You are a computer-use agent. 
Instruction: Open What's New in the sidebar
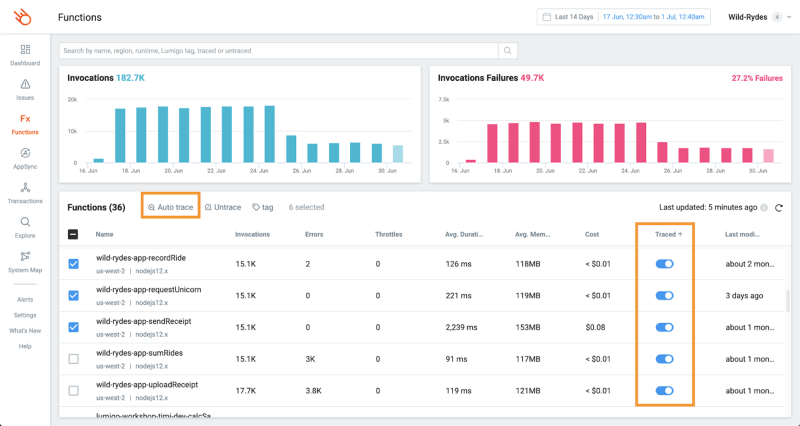coord(25,331)
